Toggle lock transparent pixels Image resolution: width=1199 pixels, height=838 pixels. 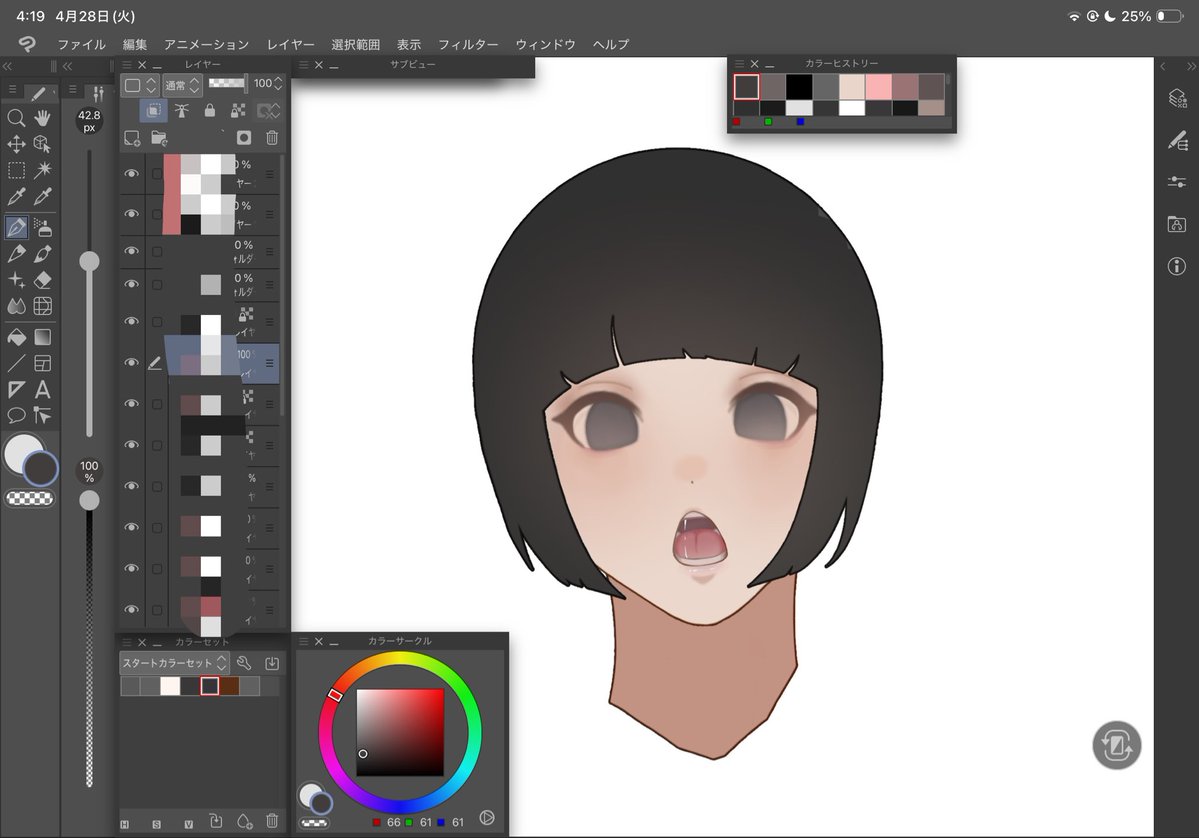point(239,111)
